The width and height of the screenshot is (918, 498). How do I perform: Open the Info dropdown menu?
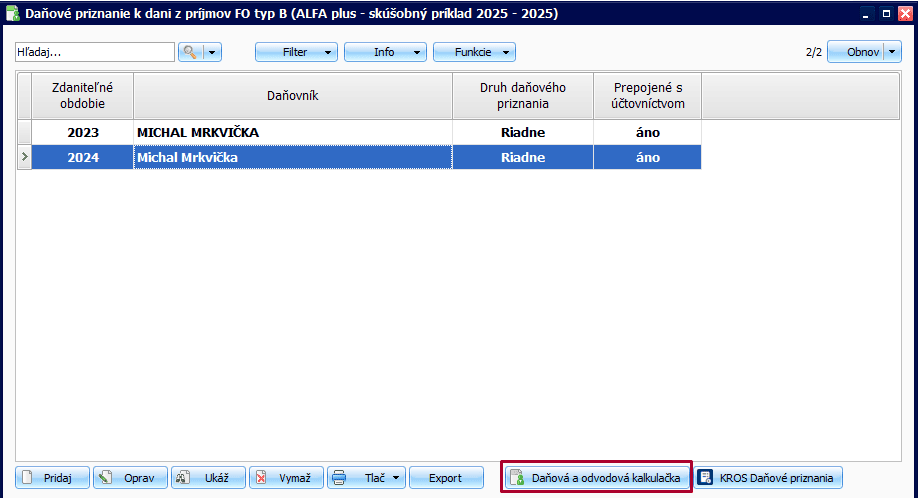pyautogui.click(x=385, y=52)
